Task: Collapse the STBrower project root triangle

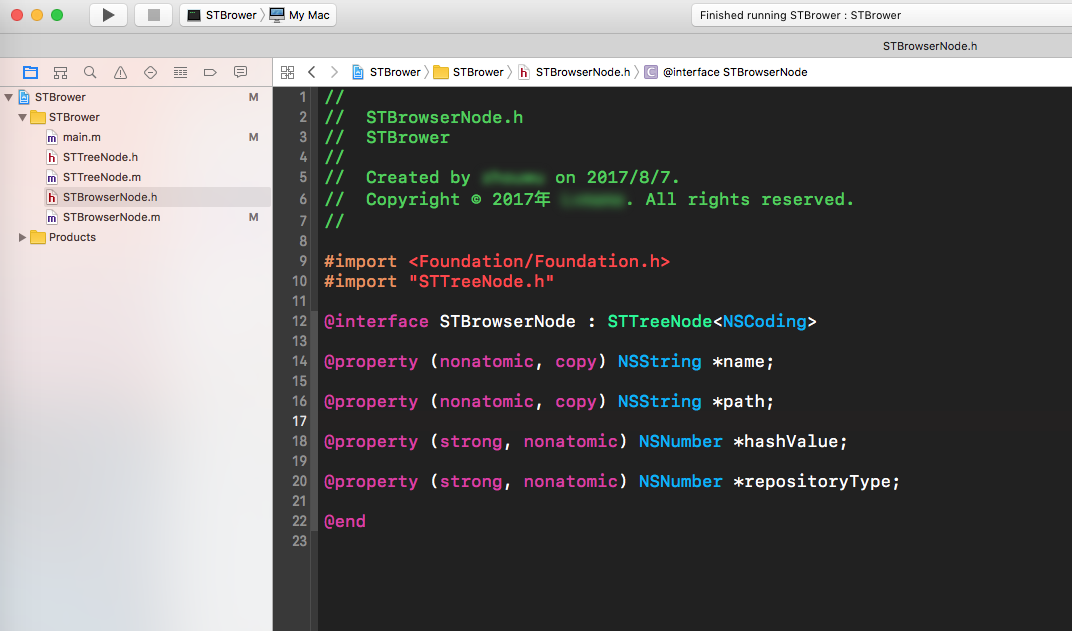Action: (x=9, y=97)
